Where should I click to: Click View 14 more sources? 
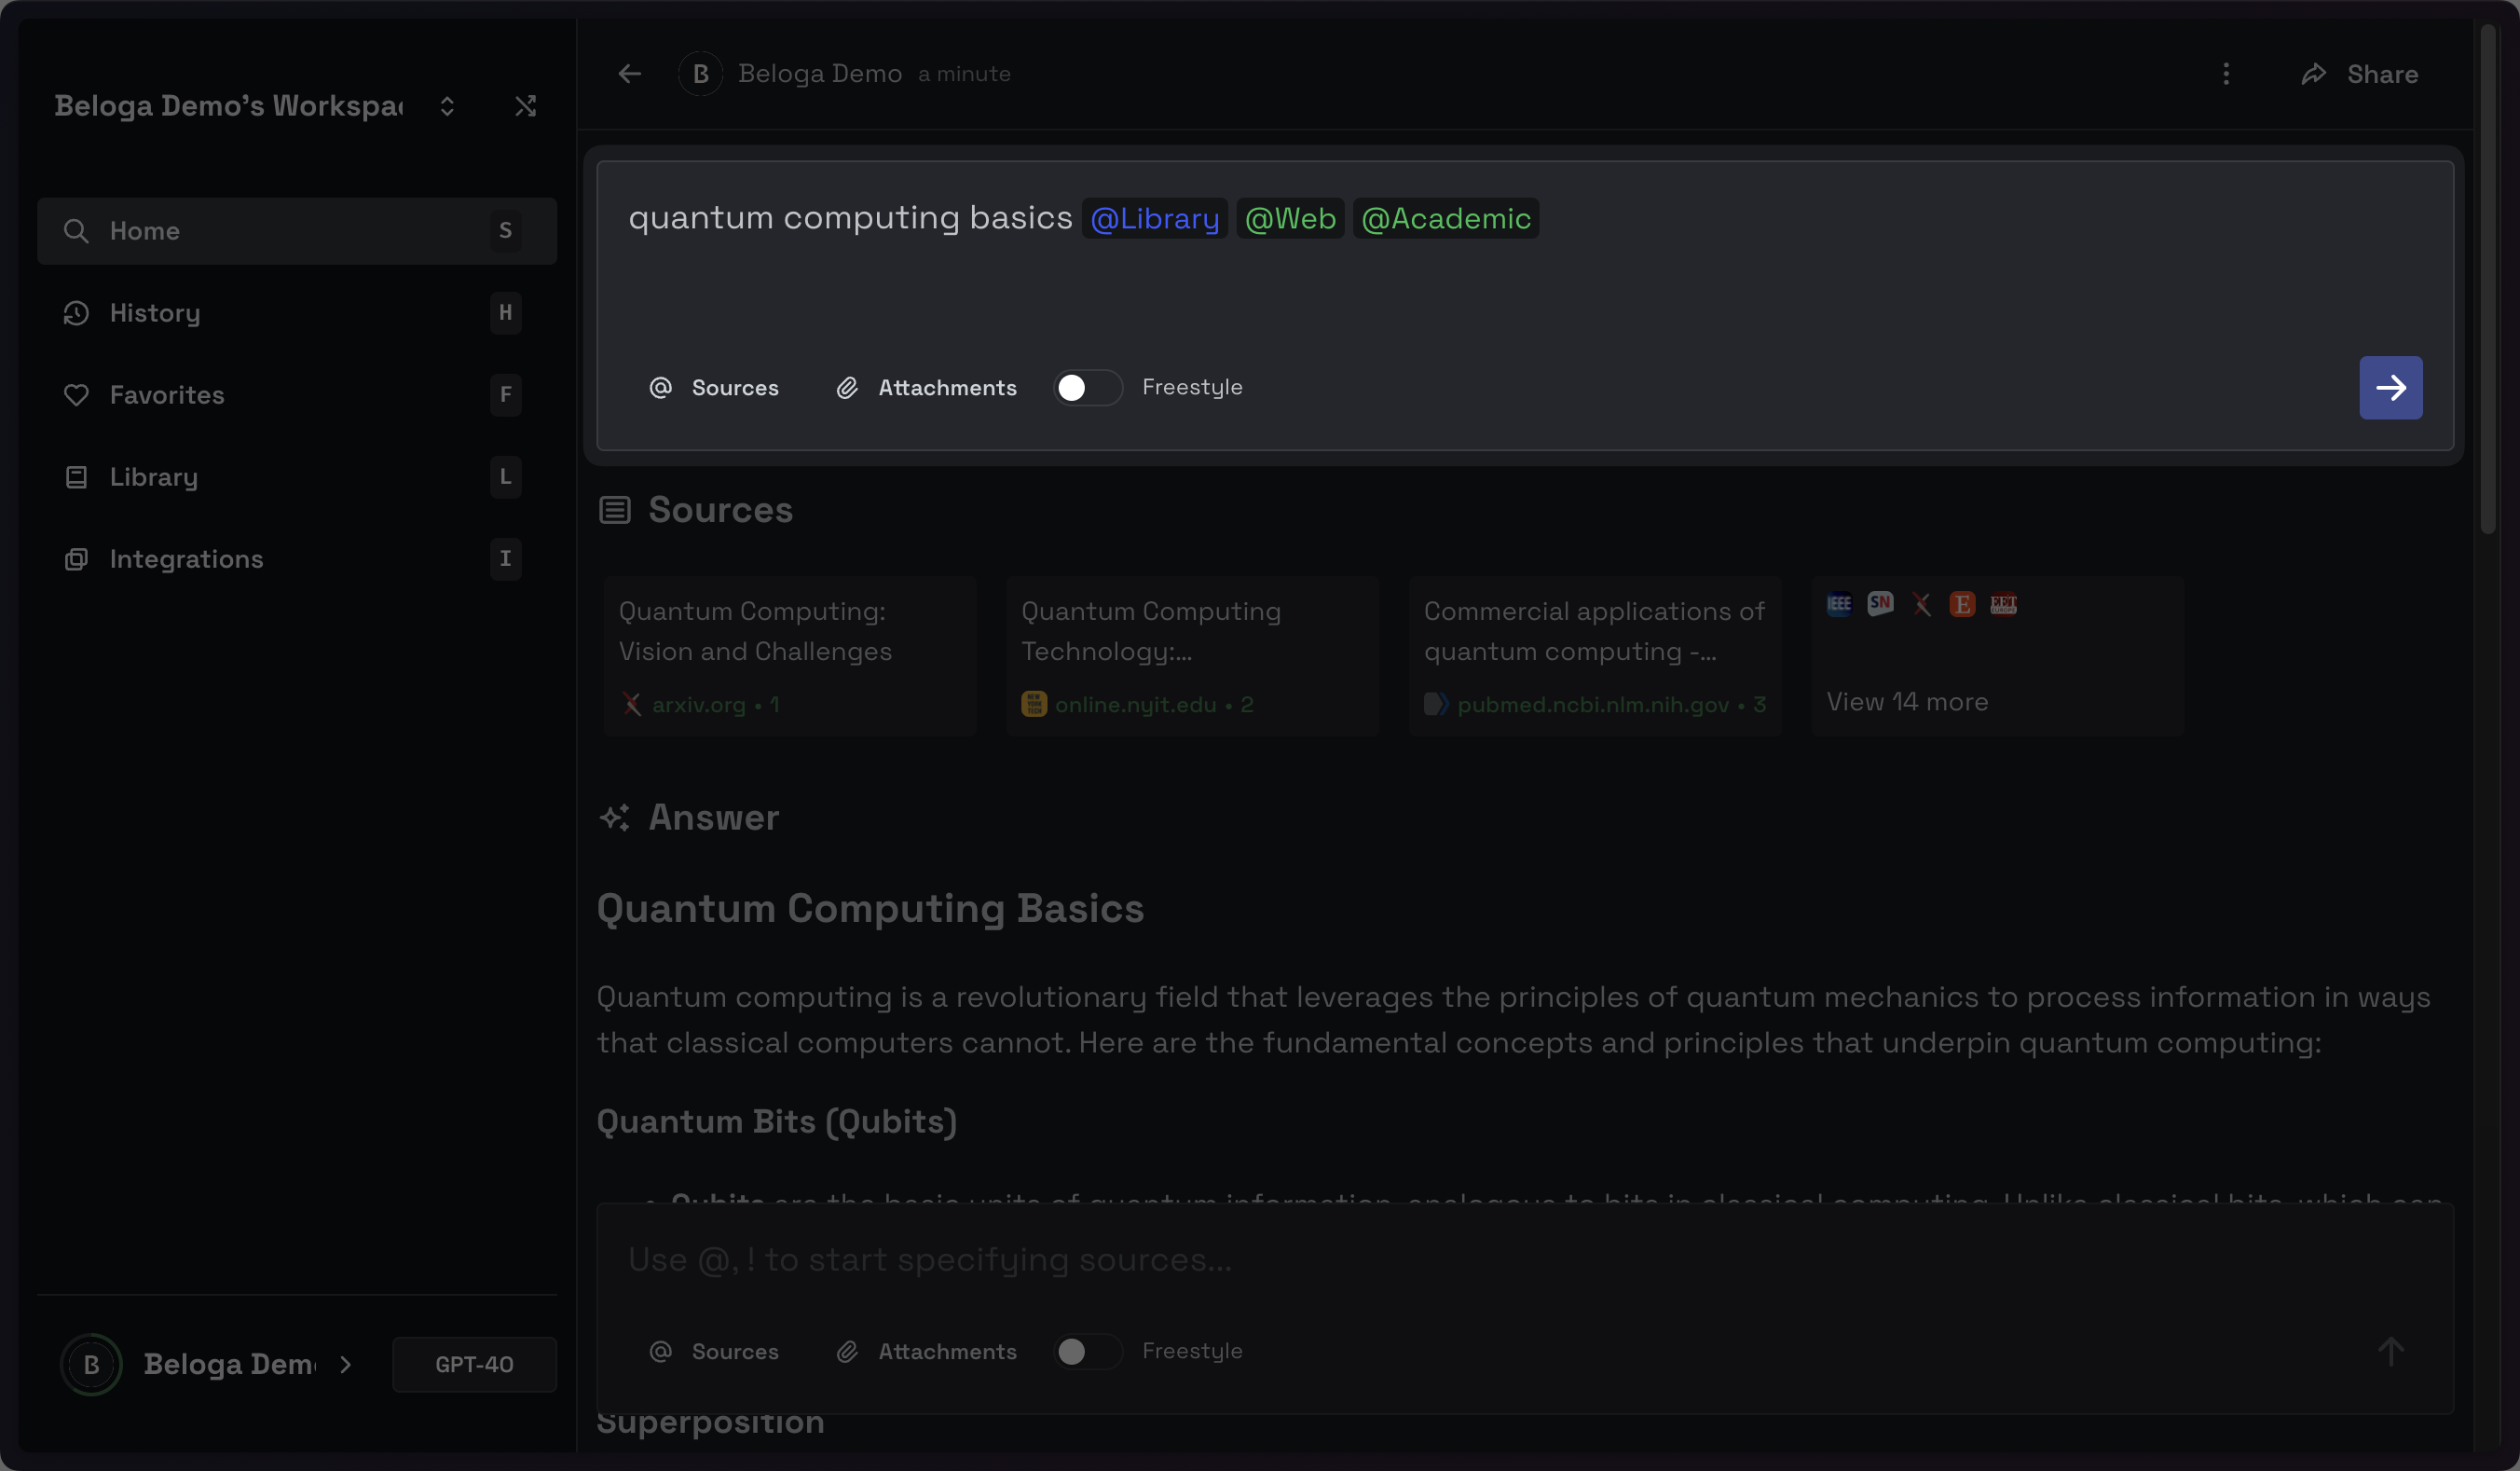point(1906,702)
